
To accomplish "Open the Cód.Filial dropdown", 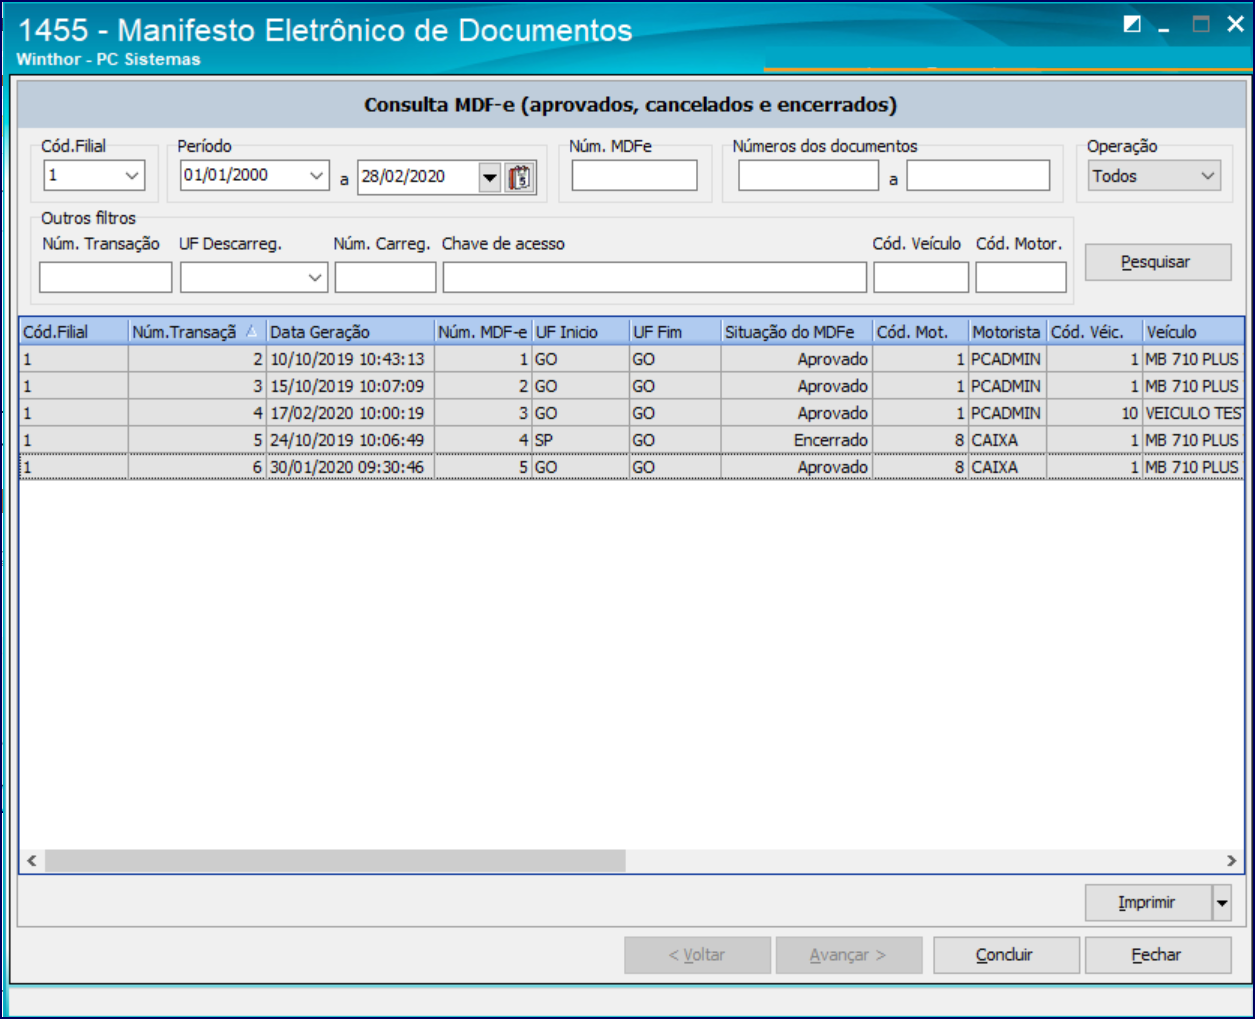I will click(132, 176).
